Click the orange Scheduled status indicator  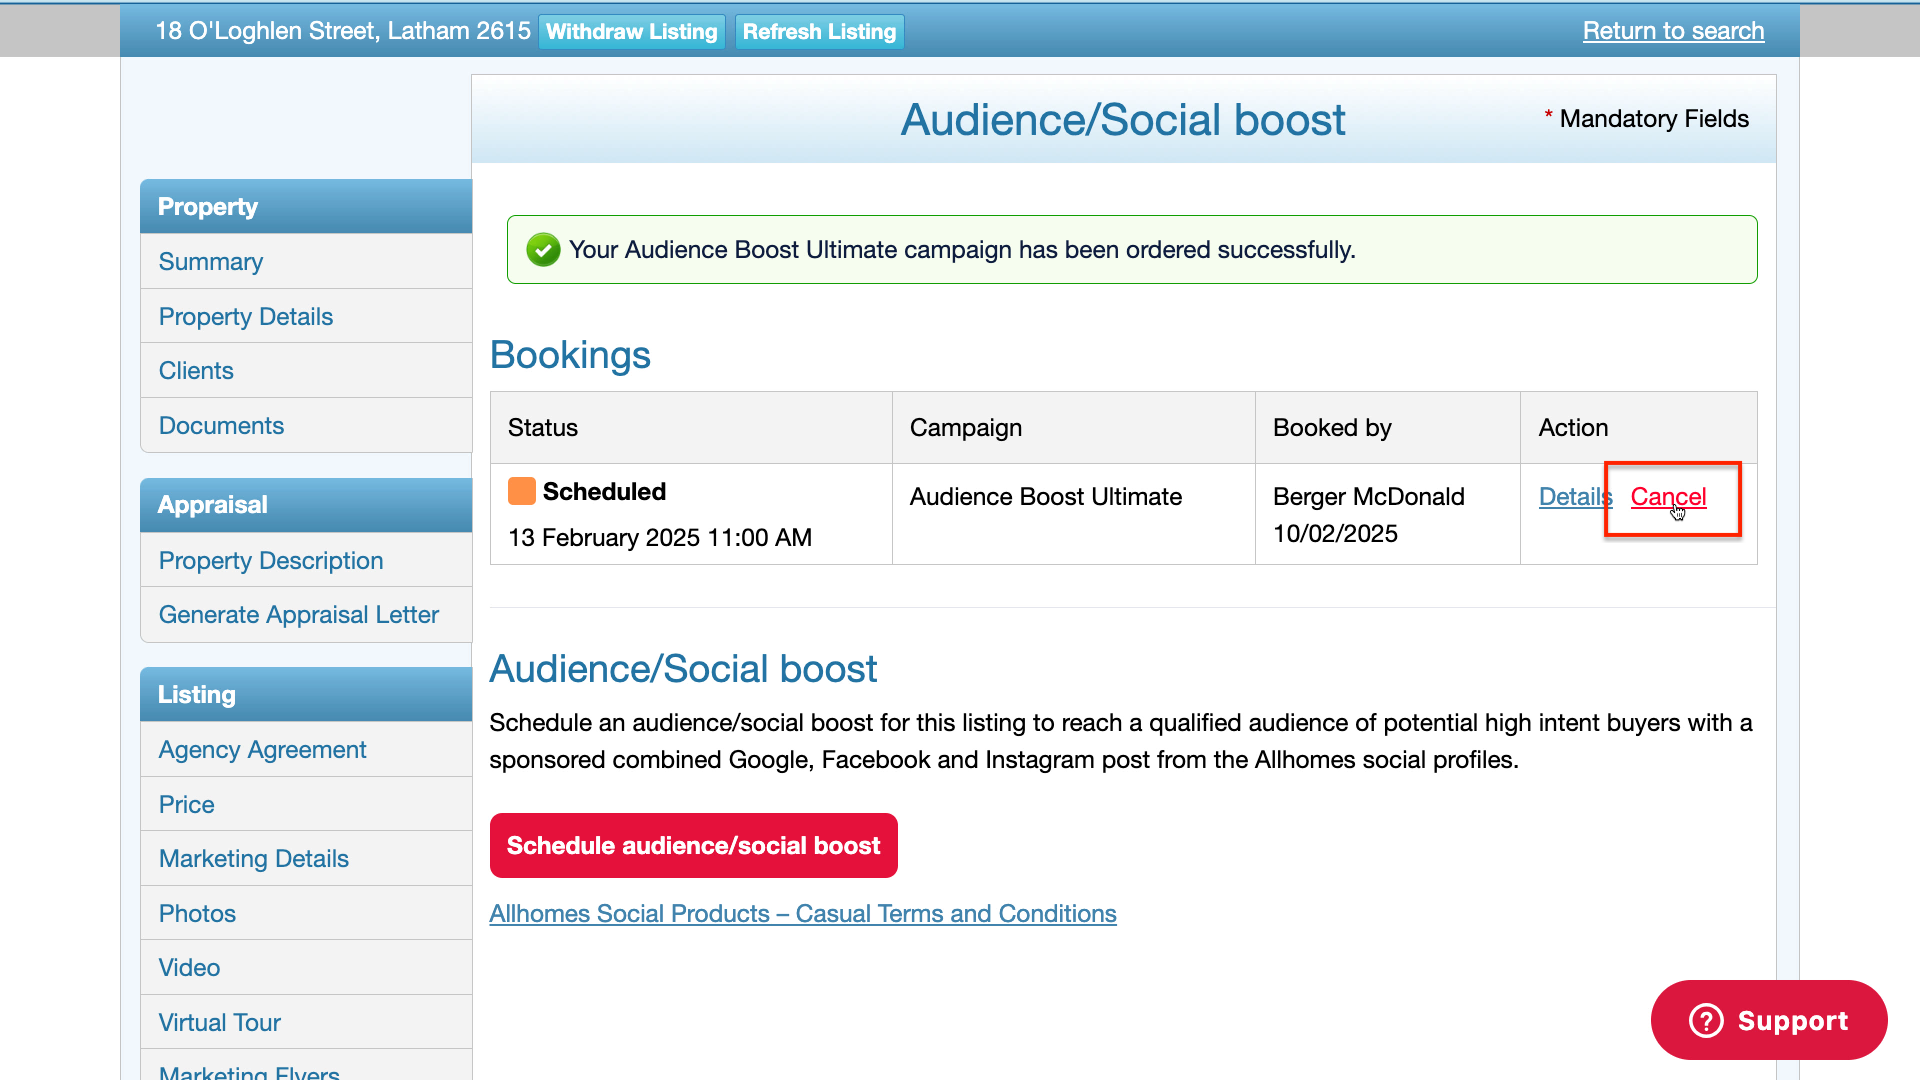point(522,491)
